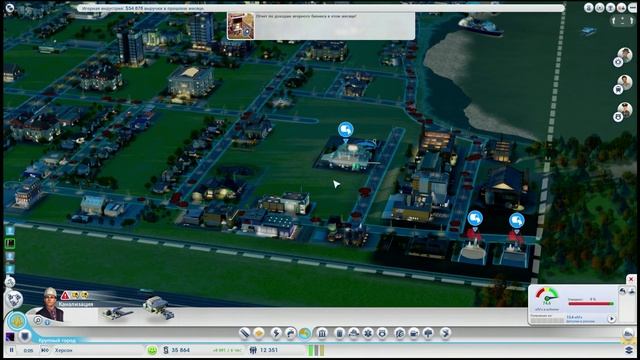Viewport: 640px width, 360px height.
Task: Click the bus badge on second friend avatar
Action: tap(618, 90)
